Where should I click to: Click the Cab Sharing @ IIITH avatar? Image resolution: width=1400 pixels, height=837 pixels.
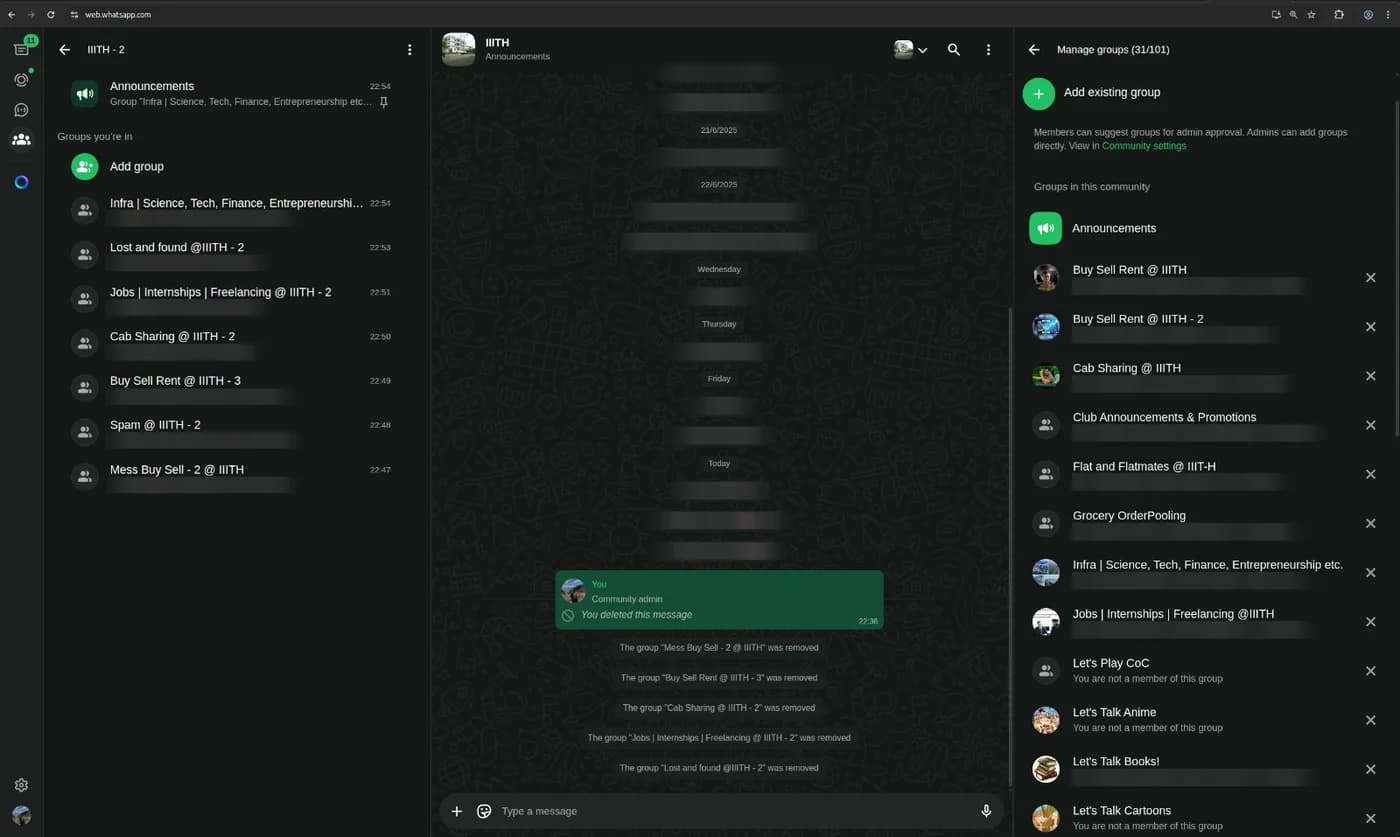coord(1046,376)
